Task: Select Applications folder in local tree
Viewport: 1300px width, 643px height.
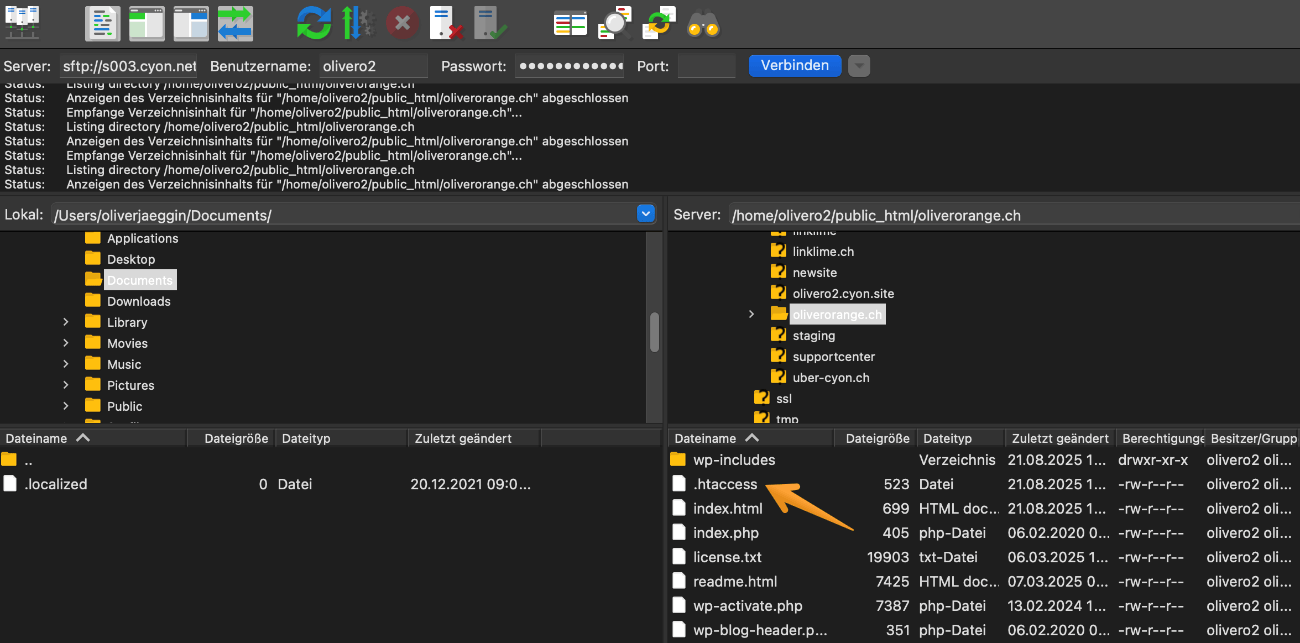Action: [142, 238]
